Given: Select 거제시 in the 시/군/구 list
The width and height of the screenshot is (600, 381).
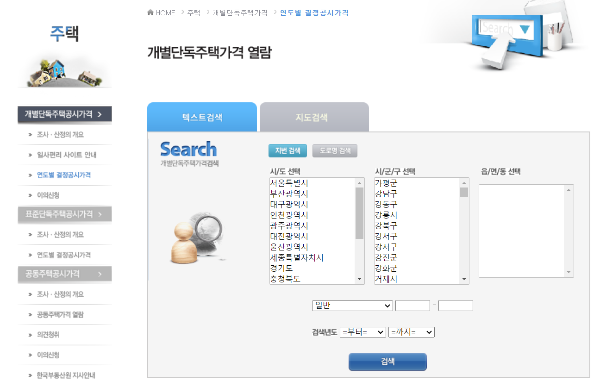Looking at the screenshot, I should pos(417,279).
